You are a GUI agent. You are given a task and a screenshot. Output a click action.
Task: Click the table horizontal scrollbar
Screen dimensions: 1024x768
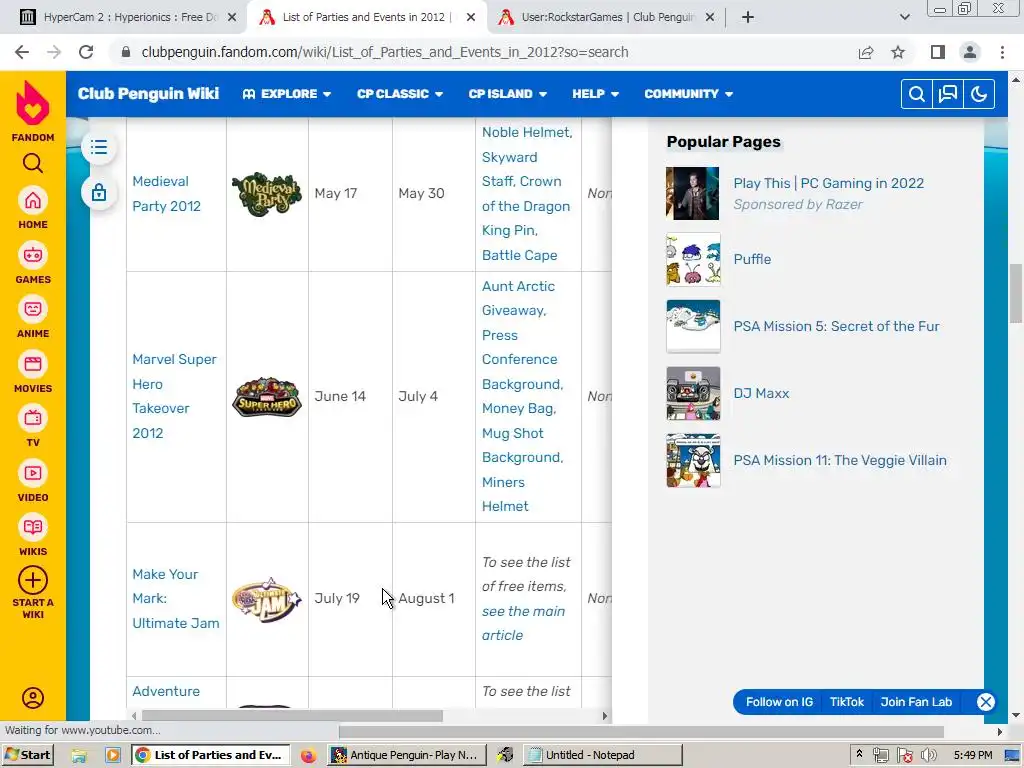pos(292,716)
